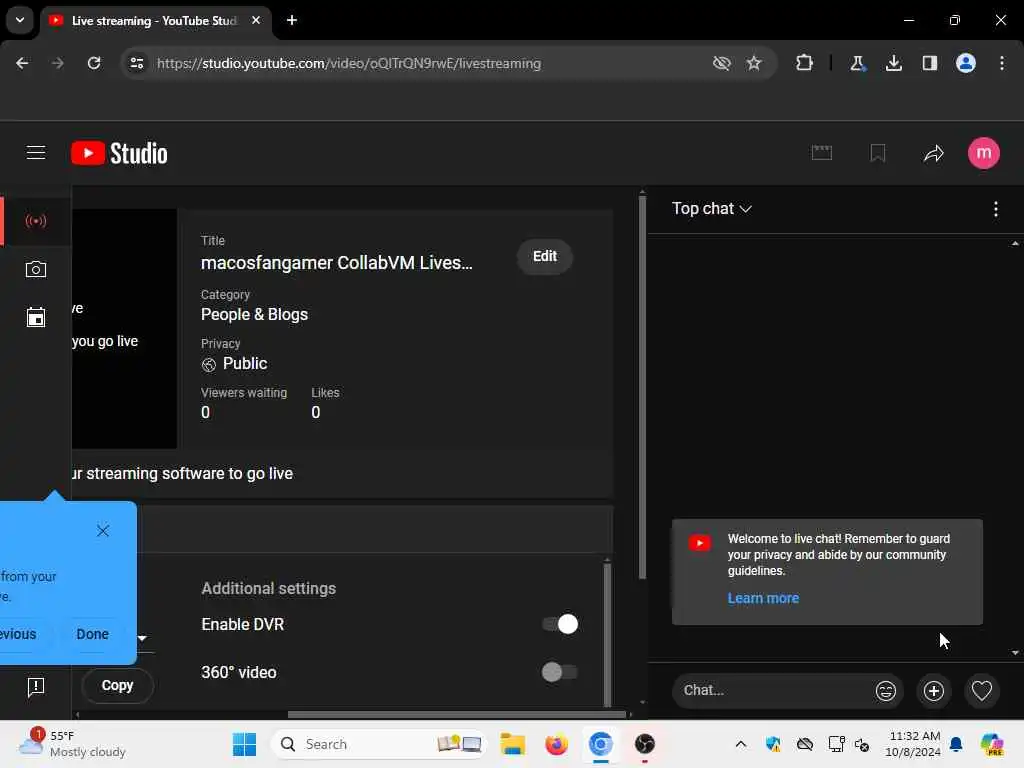The height and width of the screenshot is (768, 1024).
Task: Click the Windows taskbar Search box
Action: (x=379, y=744)
